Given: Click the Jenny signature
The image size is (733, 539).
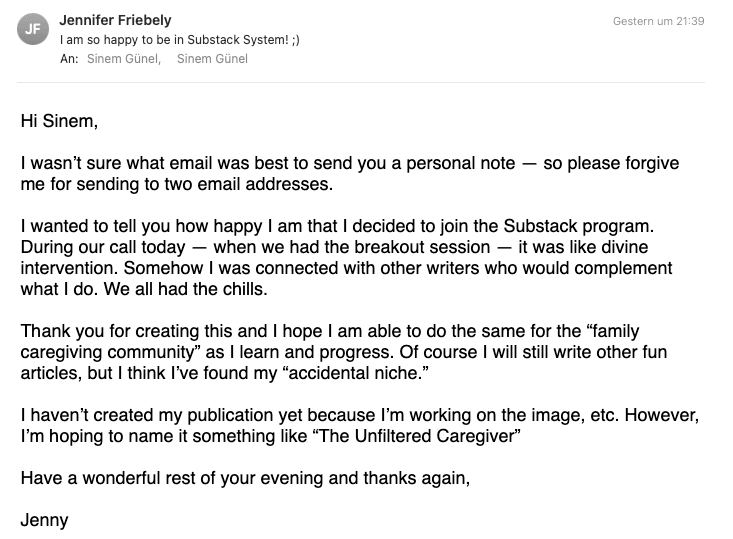Looking at the screenshot, I should (x=44, y=520).
